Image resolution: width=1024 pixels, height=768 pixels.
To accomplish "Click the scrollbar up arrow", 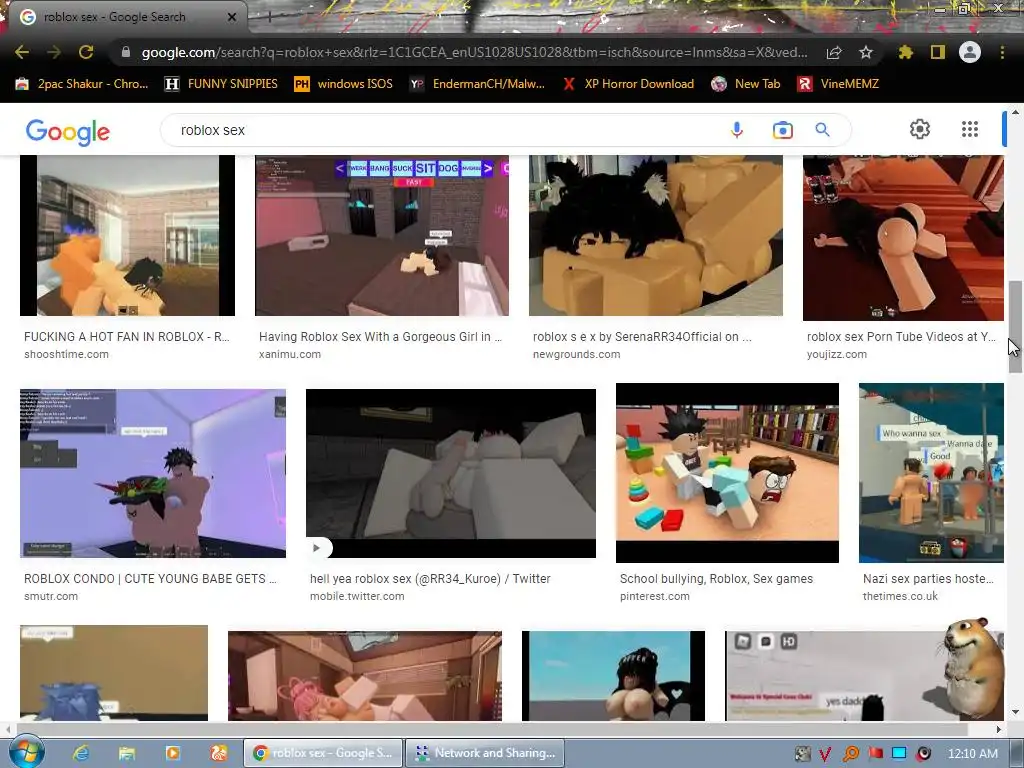I will (x=1015, y=112).
